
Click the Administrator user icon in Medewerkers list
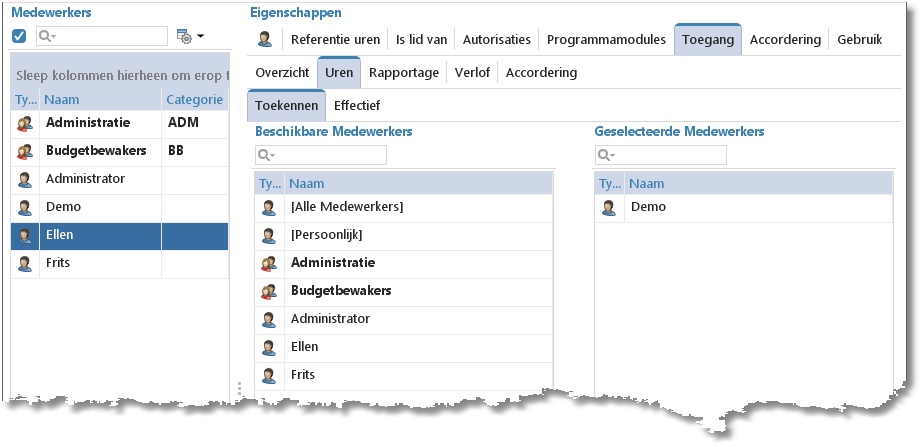pyautogui.click(x=25, y=180)
